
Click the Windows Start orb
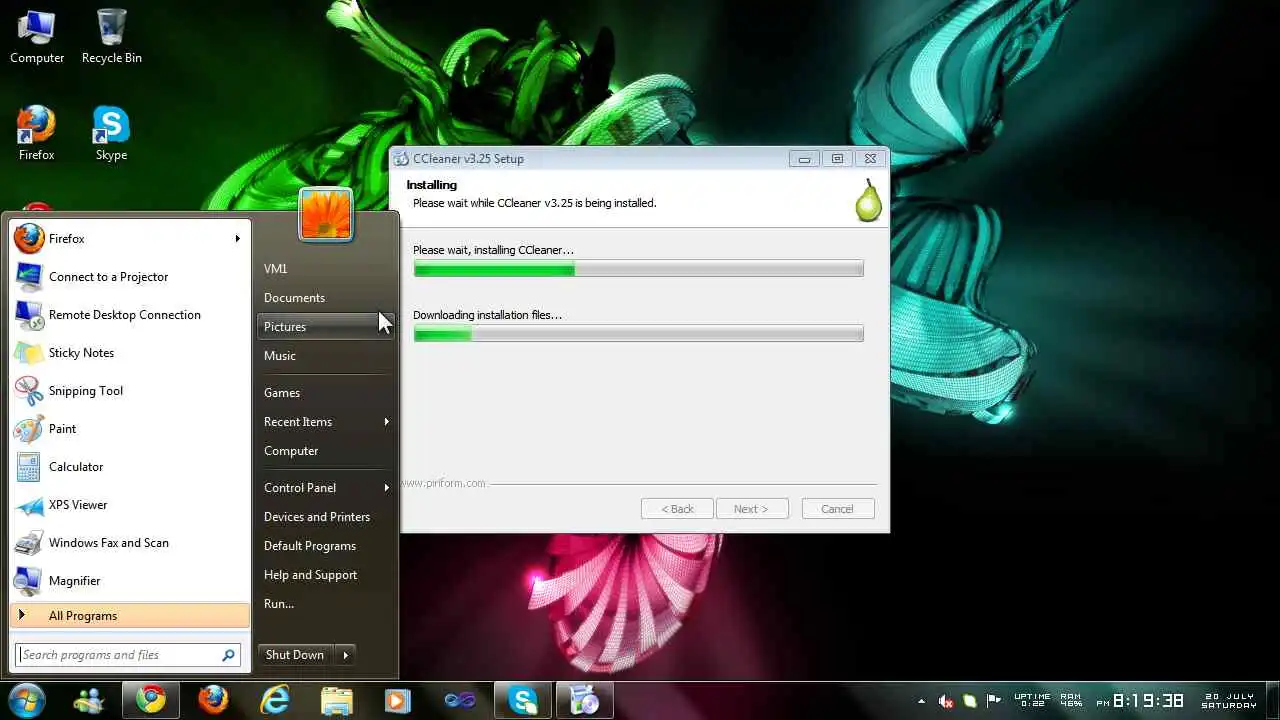pyautogui.click(x=26, y=700)
